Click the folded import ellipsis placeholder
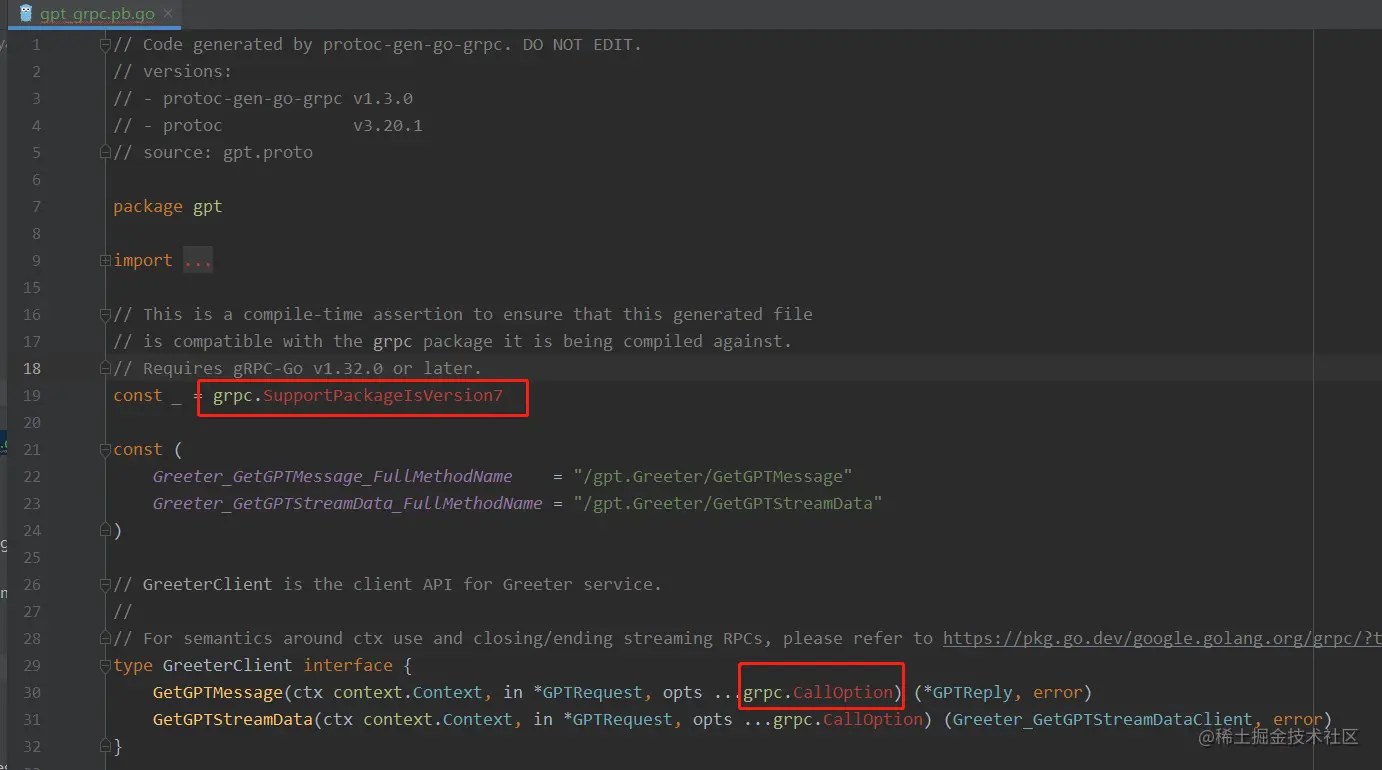Viewport: 1382px width, 770px height. click(x=198, y=260)
